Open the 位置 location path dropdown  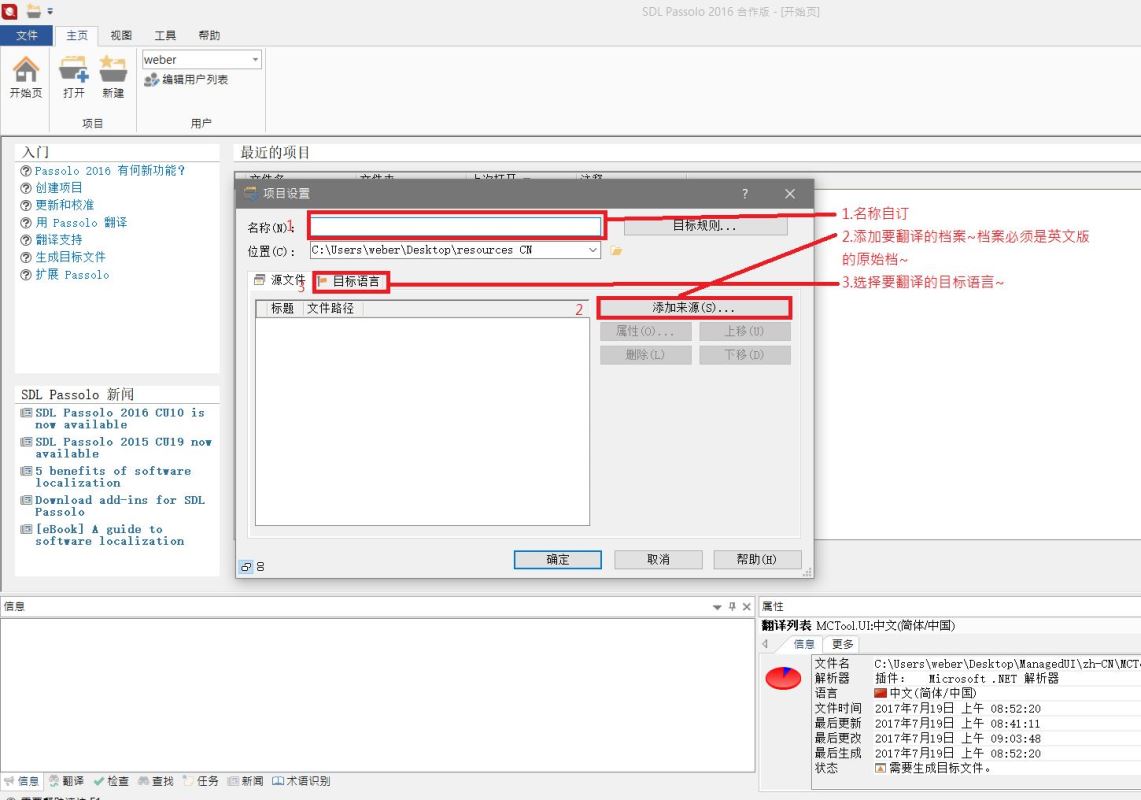(x=593, y=250)
